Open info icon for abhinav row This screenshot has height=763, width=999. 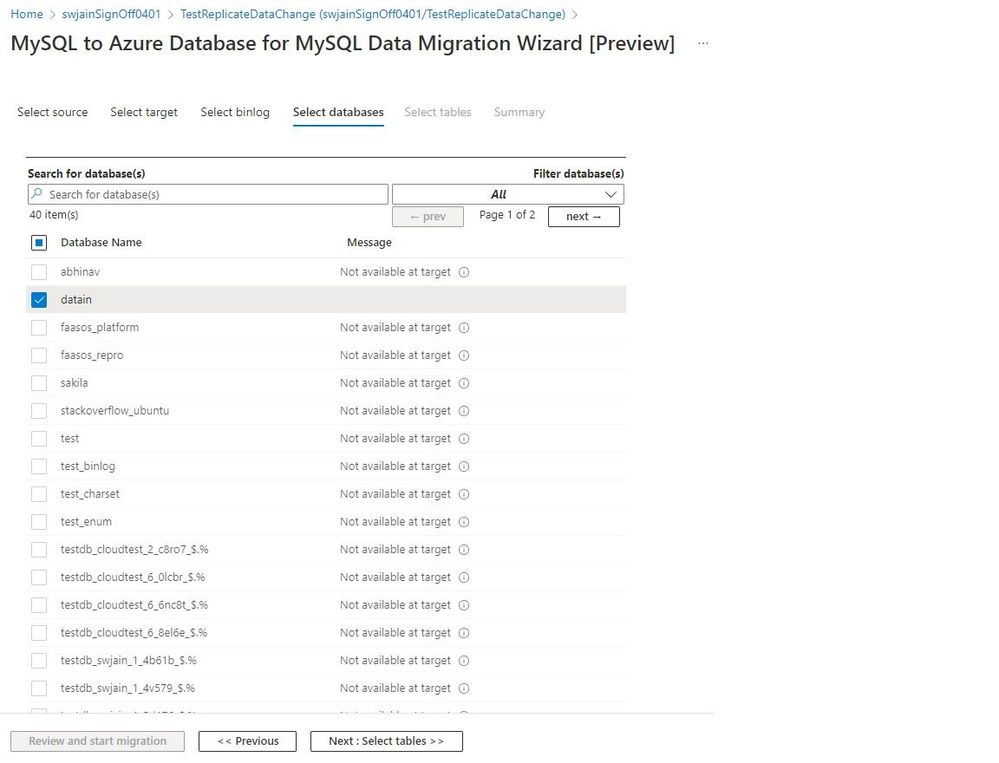(x=464, y=272)
